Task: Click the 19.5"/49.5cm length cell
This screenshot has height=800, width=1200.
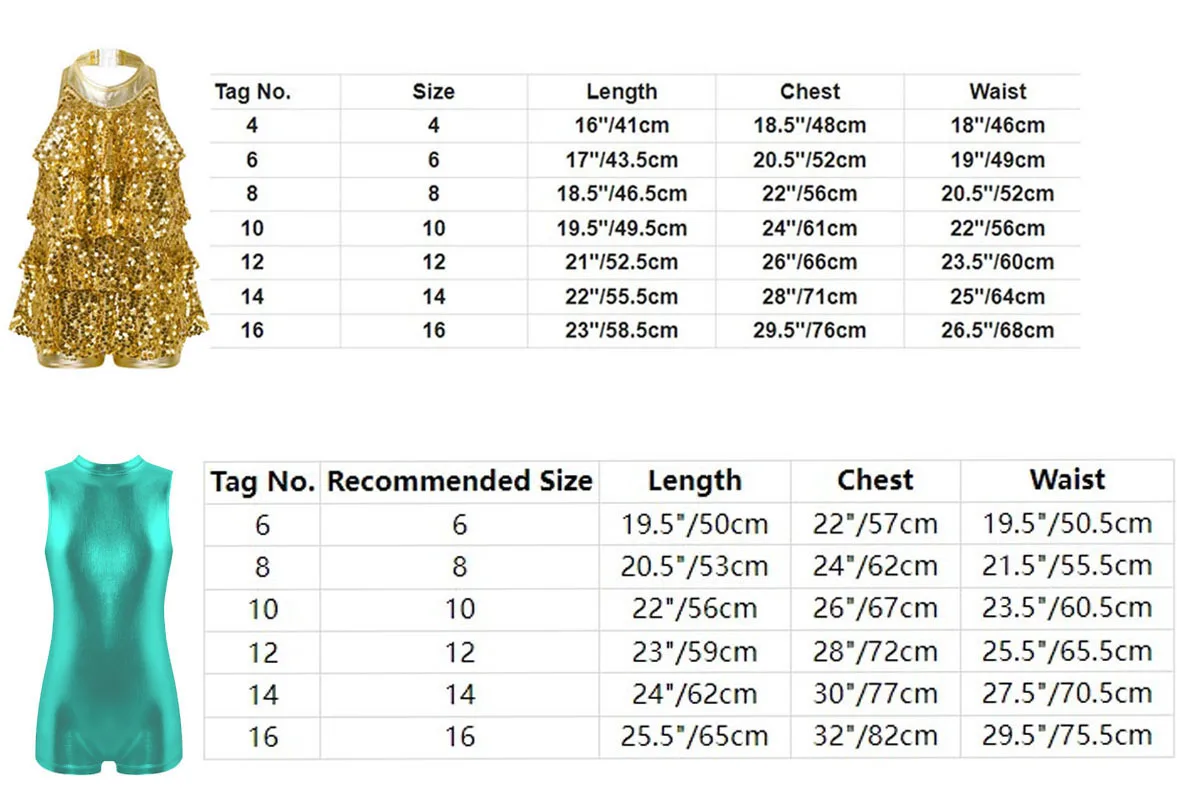Action: (621, 228)
